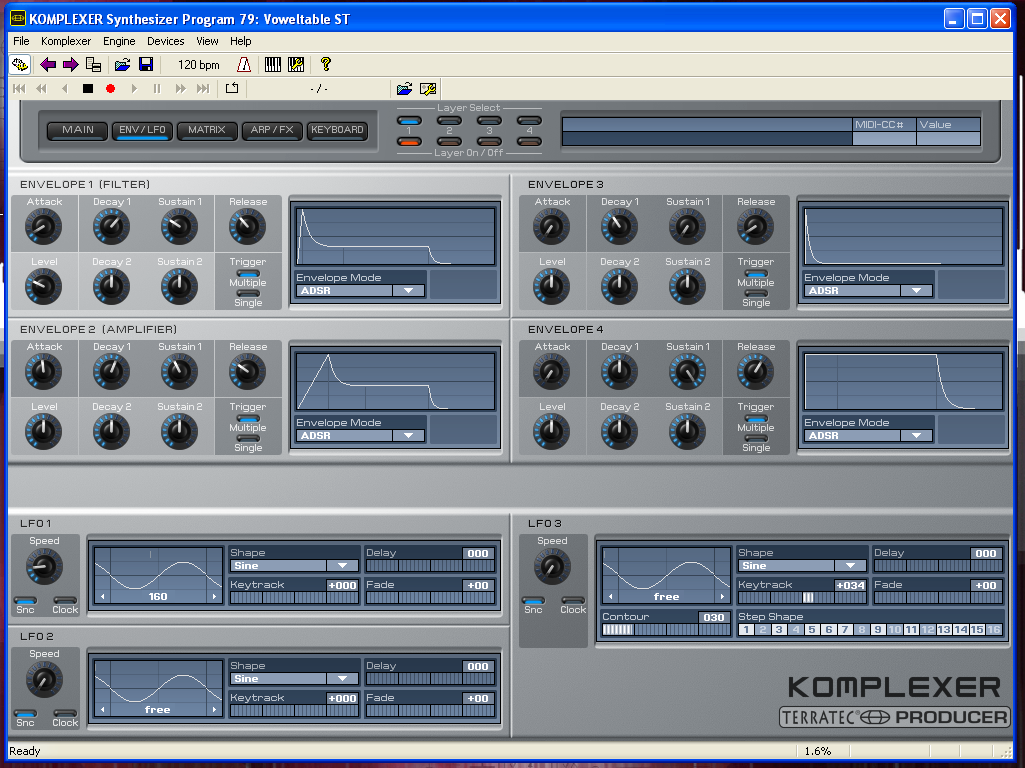Toggle the red metronome icon
Screen dimensions: 1025x768
point(244,65)
